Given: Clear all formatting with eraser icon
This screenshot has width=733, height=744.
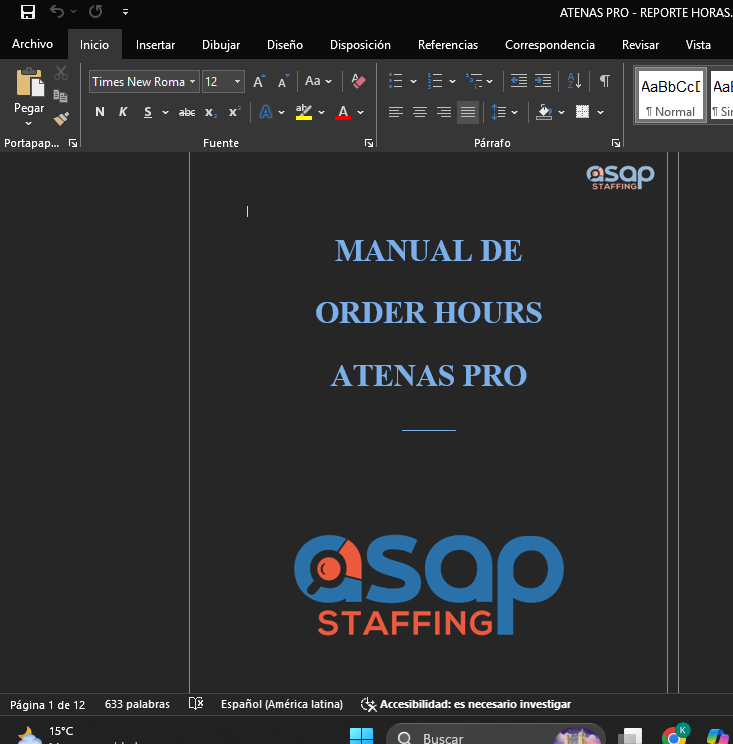Looking at the screenshot, I should (359, 81).
